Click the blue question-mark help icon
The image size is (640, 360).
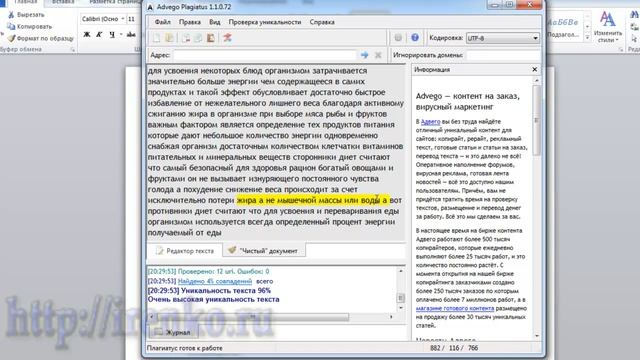click(415, 38)
